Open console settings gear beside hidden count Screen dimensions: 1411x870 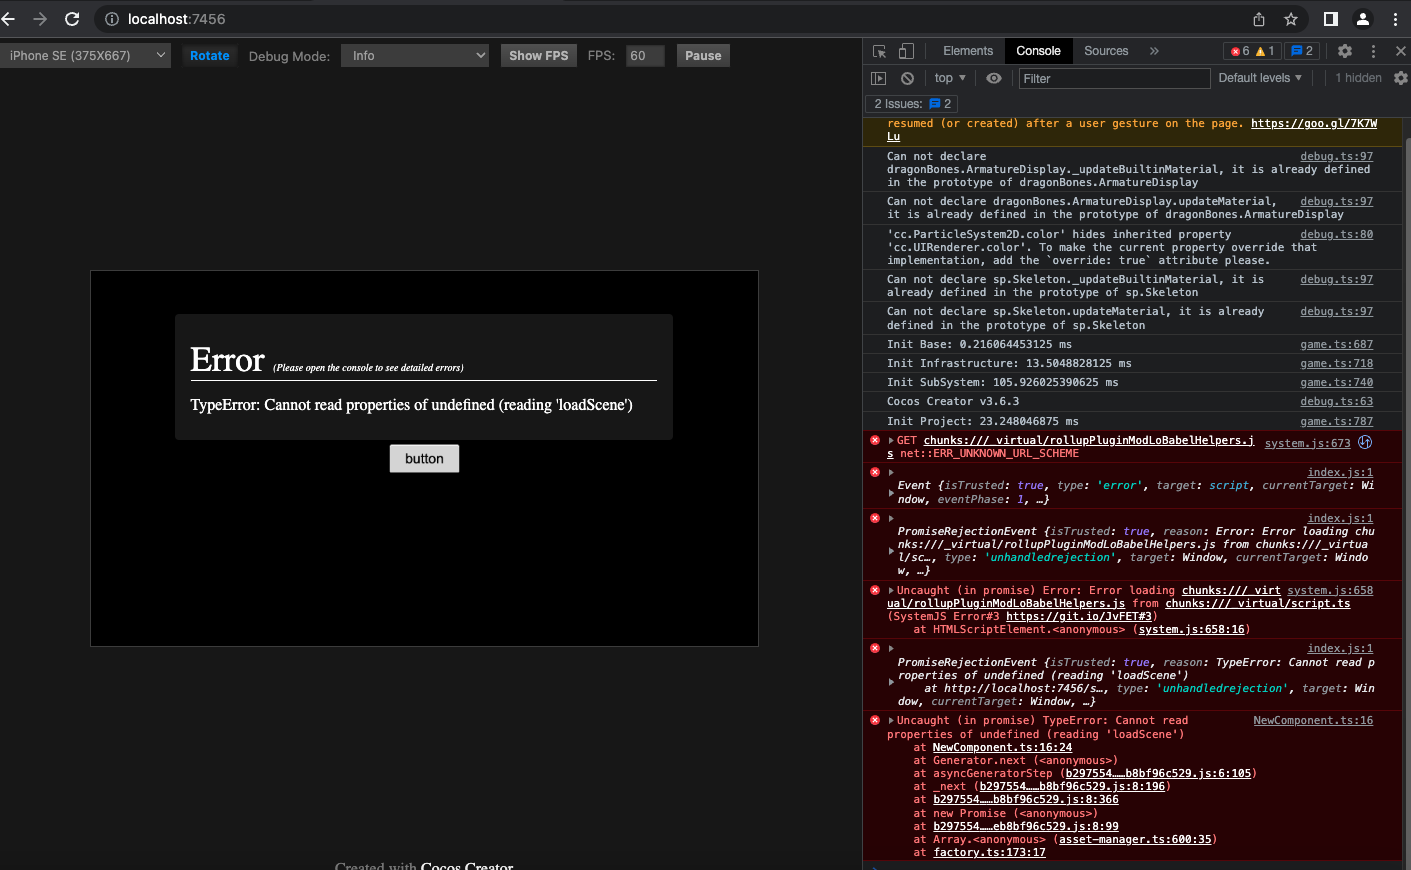pyautogui.click(x=1400, y=78)
